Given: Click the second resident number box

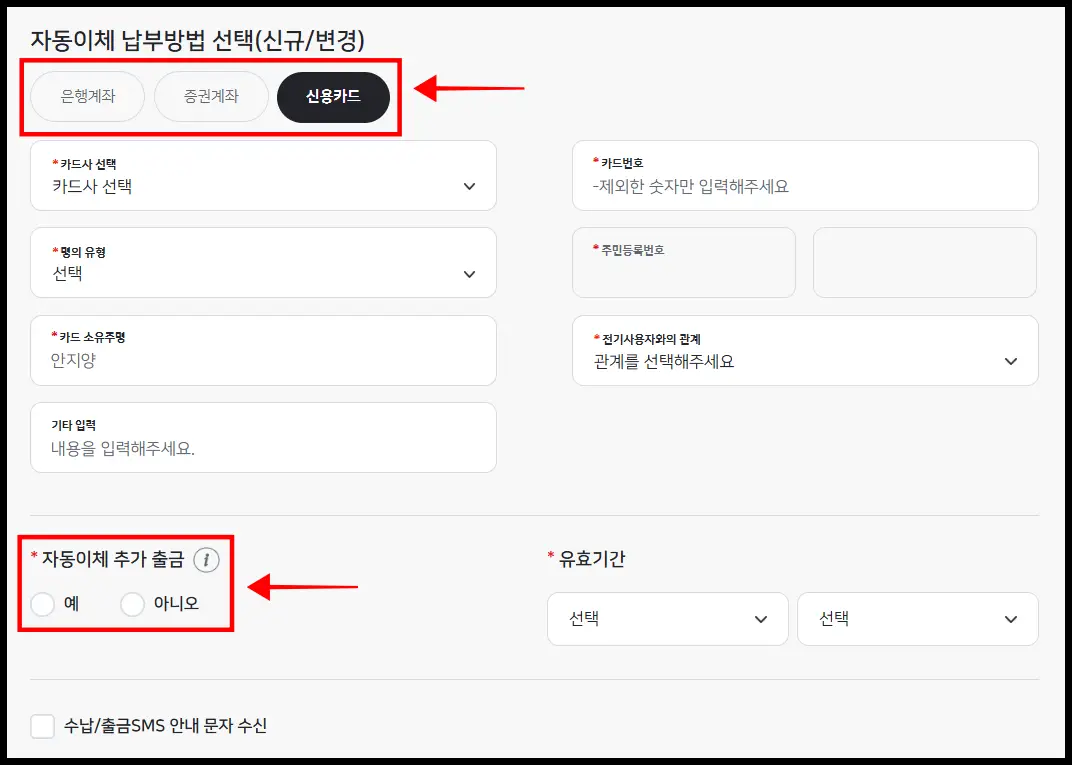Looking at the screenshot, I should click(924, 263).
